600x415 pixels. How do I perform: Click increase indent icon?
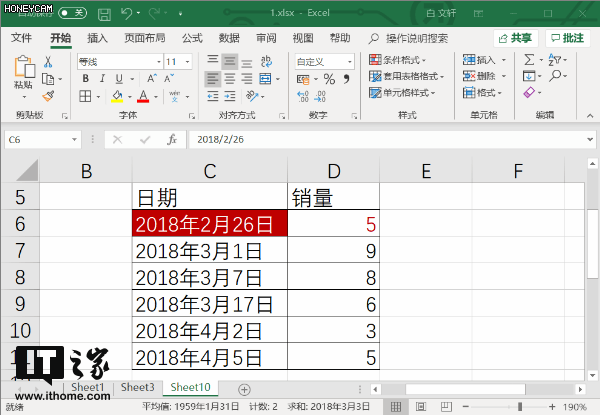click(230, 96)
